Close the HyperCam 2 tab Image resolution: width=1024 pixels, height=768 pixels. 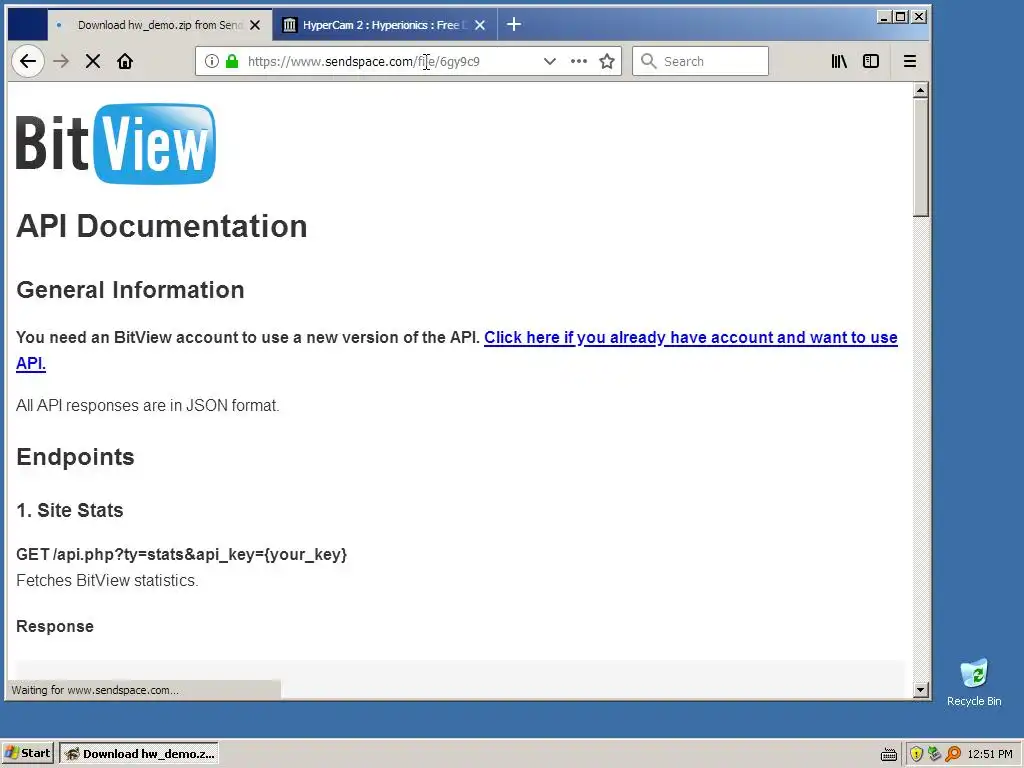point(480,25)
